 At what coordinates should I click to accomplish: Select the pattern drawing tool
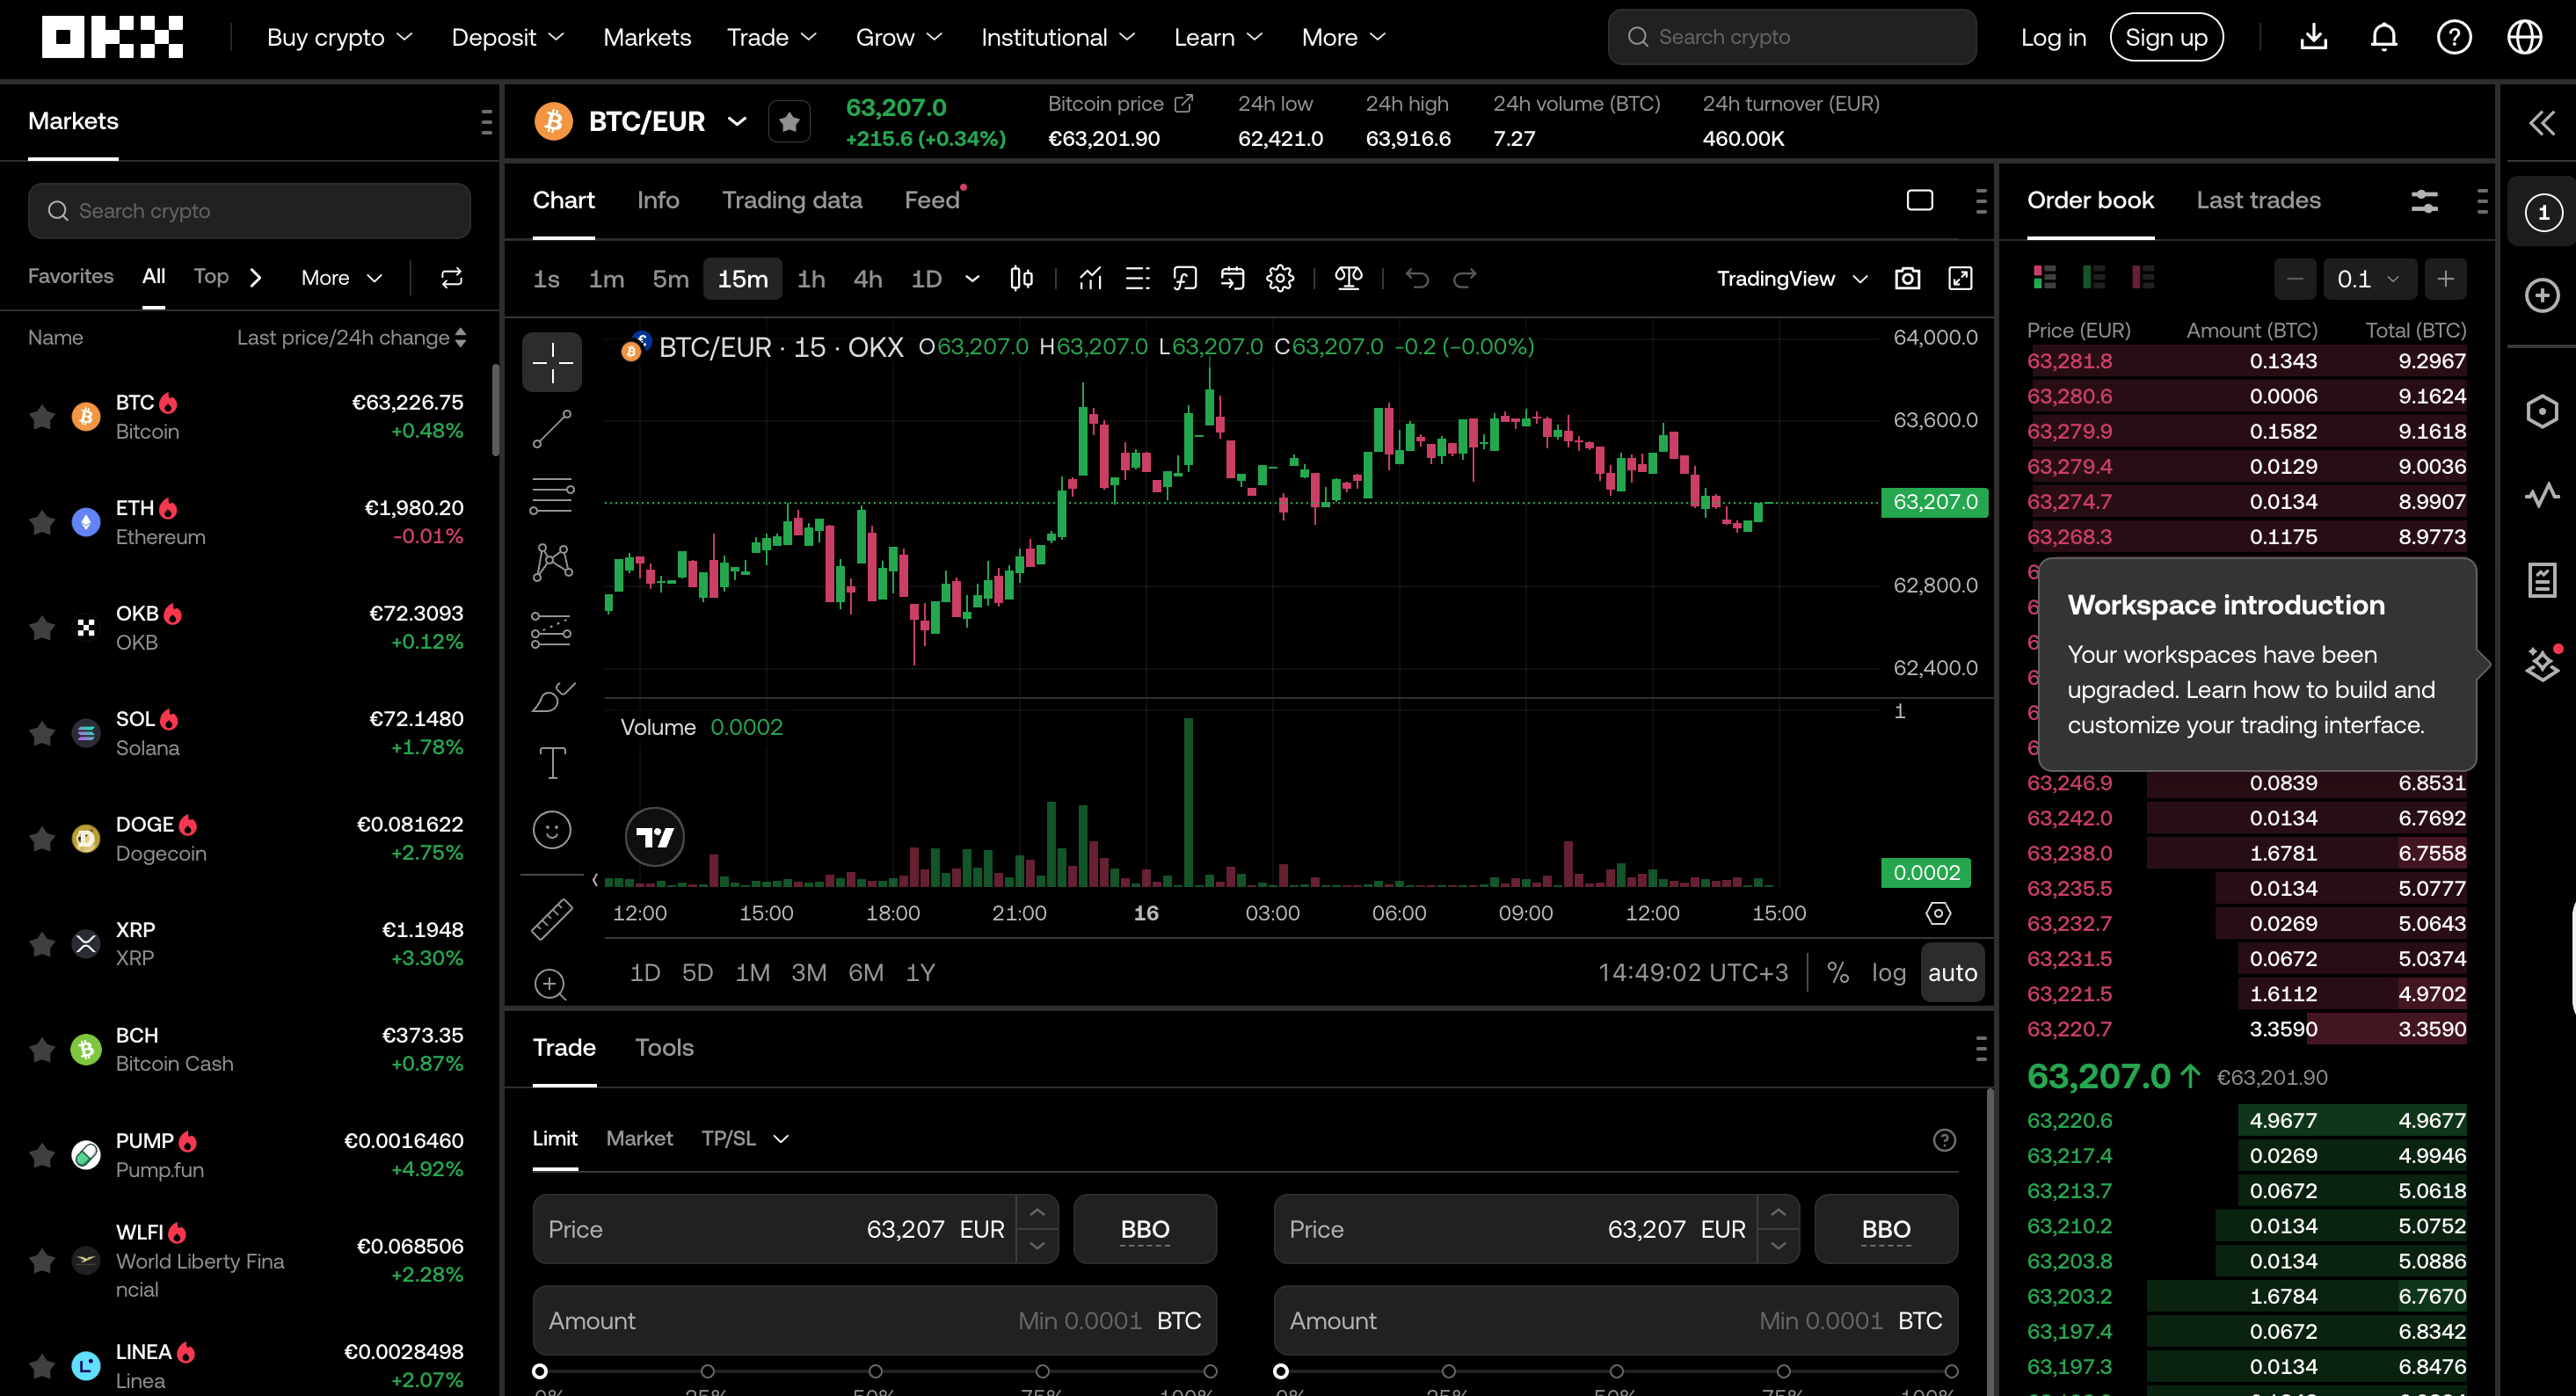pyautogui.click(x=552, y=562)
